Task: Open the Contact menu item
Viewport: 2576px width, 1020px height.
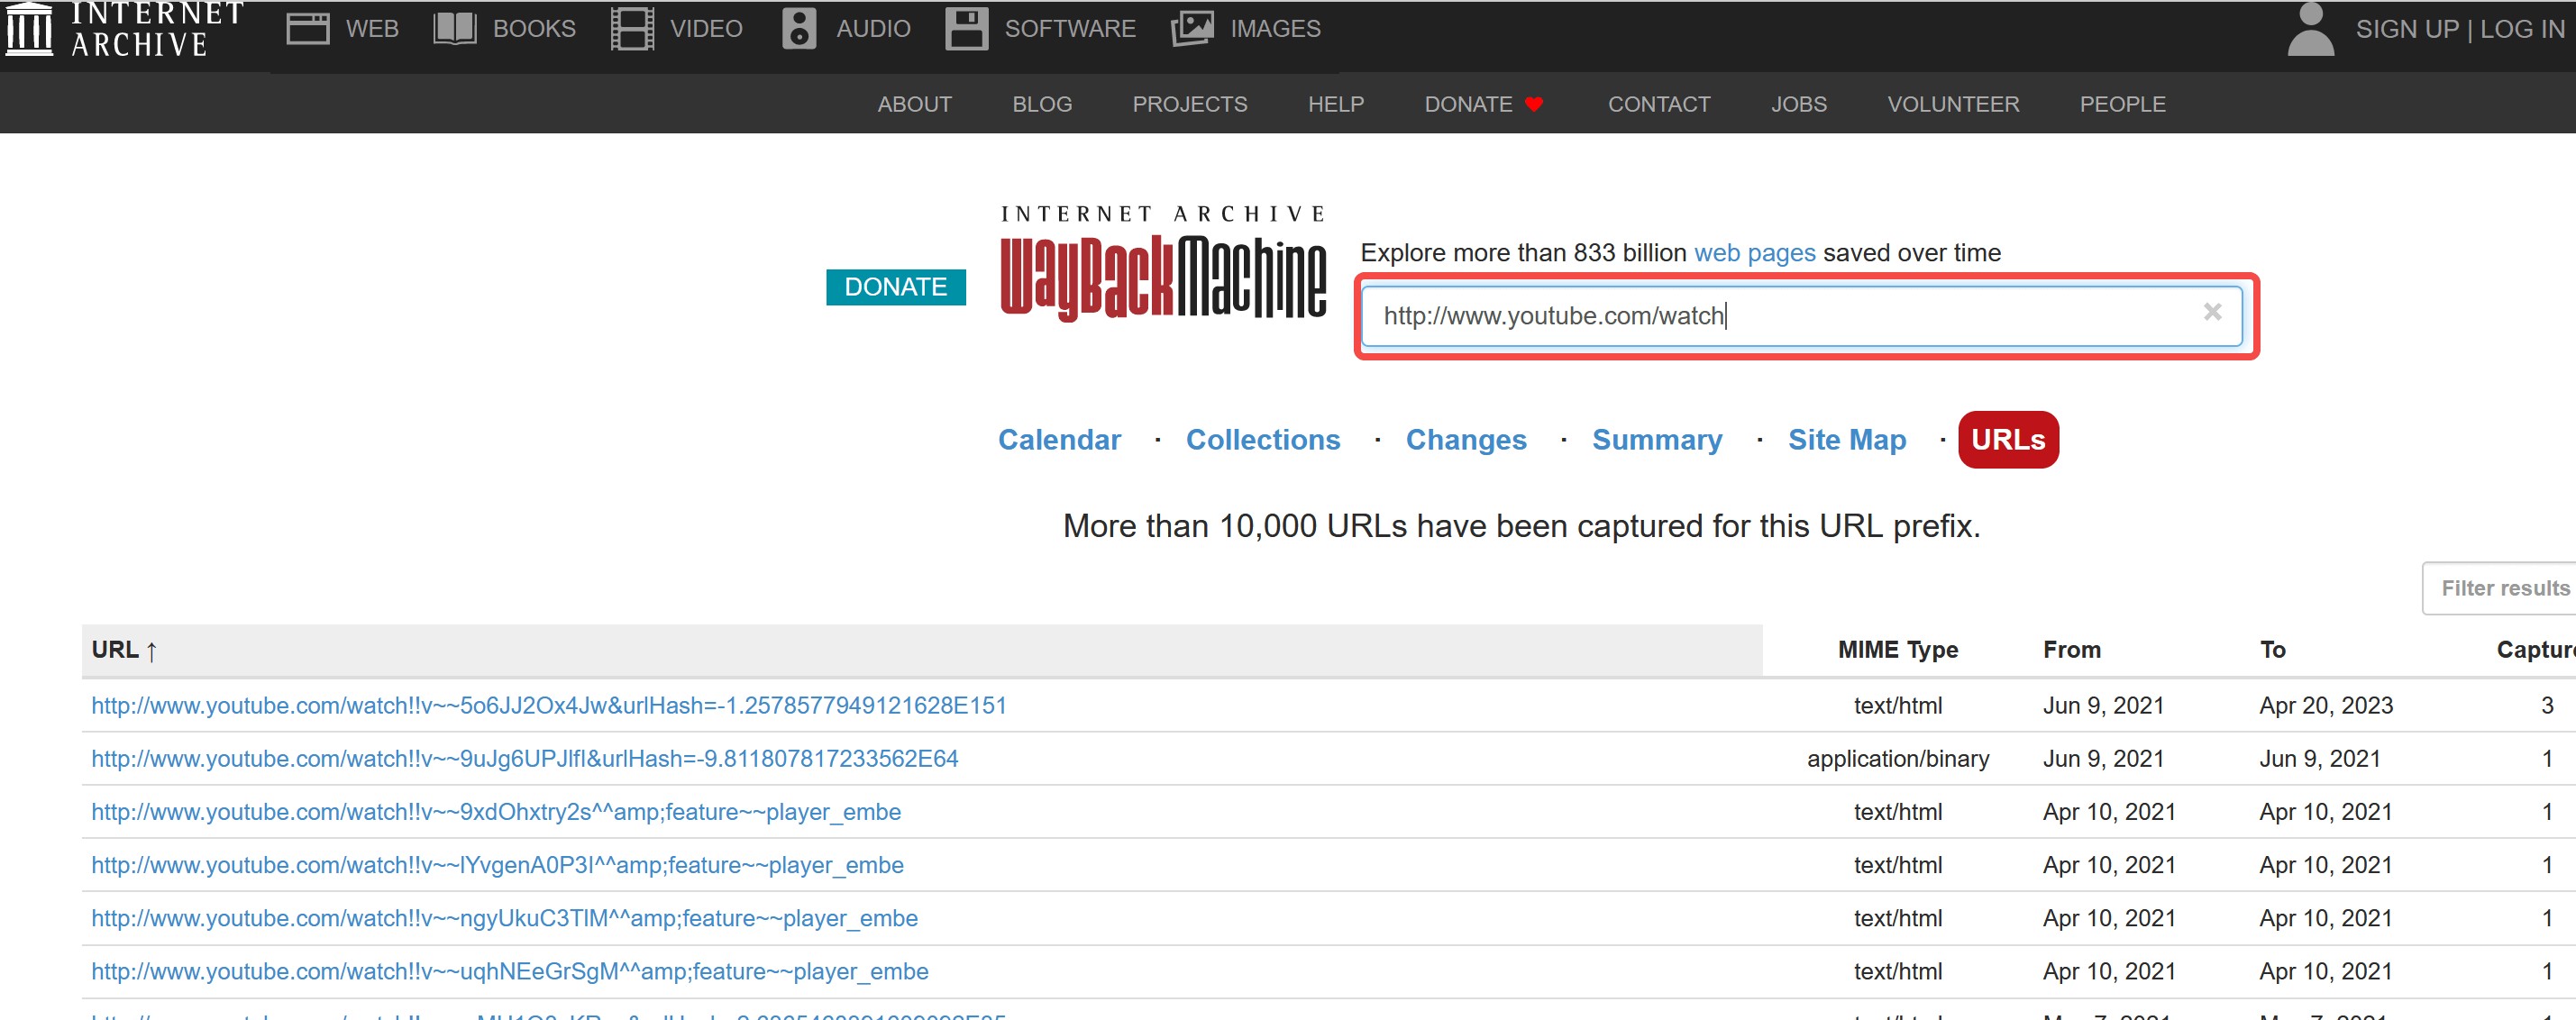Action: coord(1658,104)
